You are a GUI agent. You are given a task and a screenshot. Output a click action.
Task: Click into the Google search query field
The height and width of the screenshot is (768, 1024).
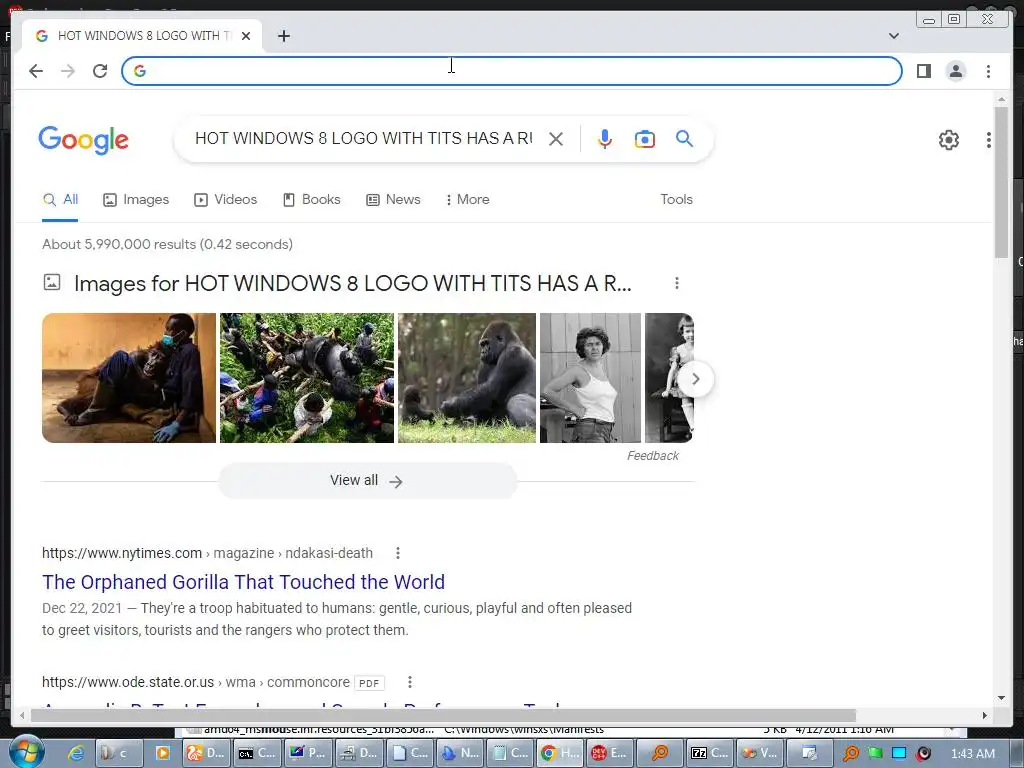click(x=364, y=138)
